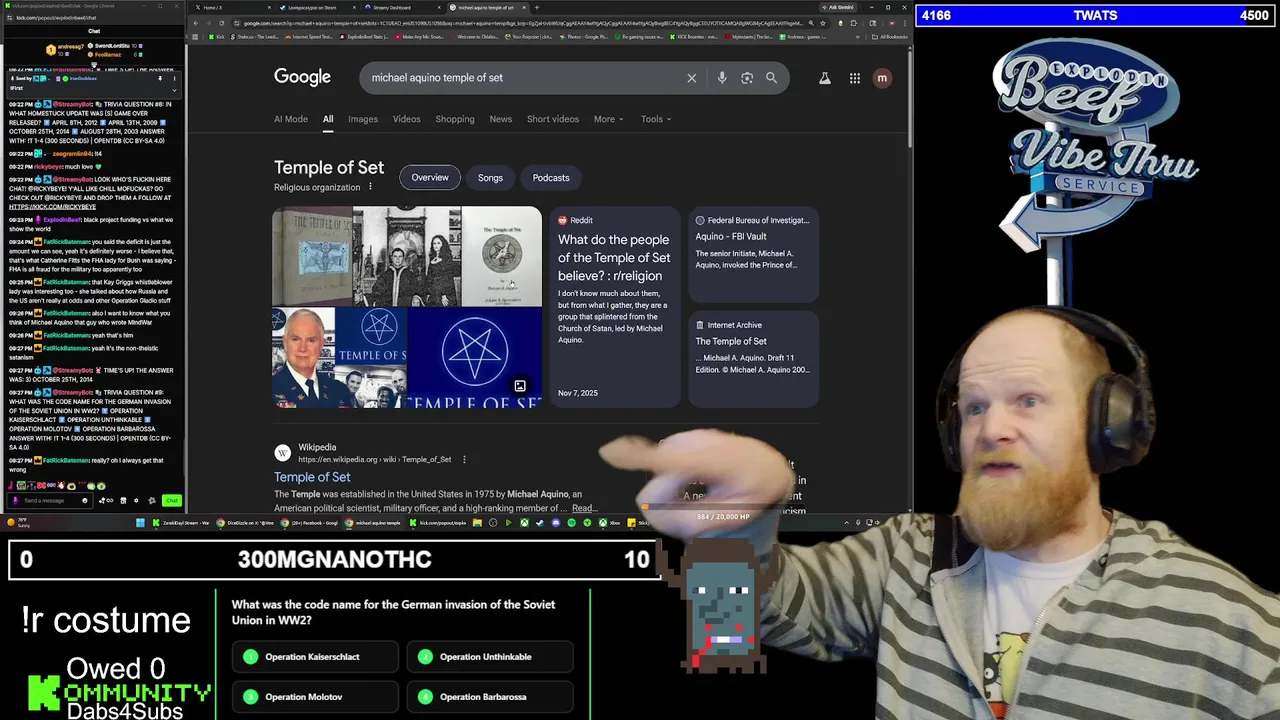Screen dimensions: 1280x720
Task: Expand the More search filters dropdown
Action: (608, 119)
